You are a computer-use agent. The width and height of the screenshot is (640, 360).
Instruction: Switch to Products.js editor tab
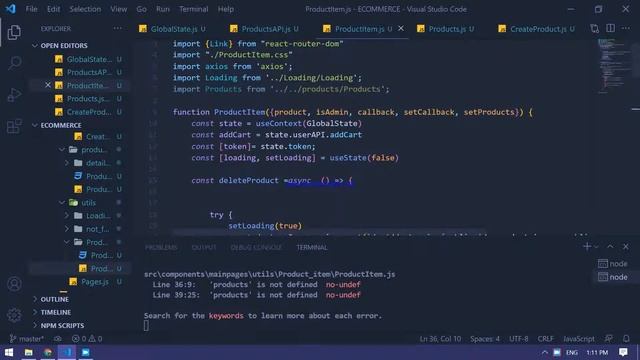[447, 29]
